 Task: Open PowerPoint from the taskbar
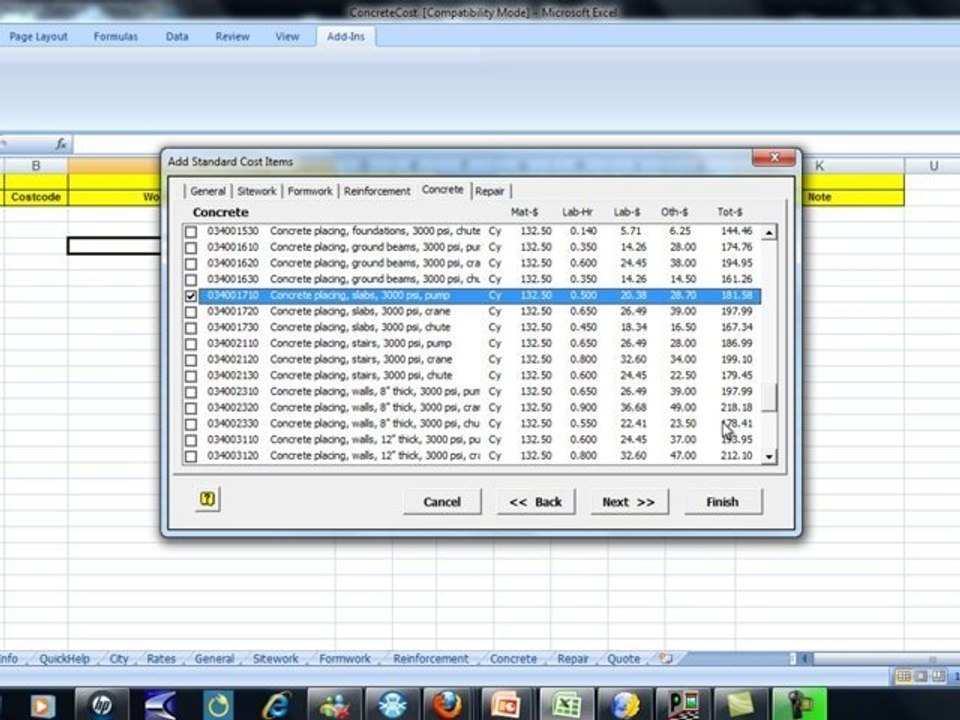click(506, 705)
